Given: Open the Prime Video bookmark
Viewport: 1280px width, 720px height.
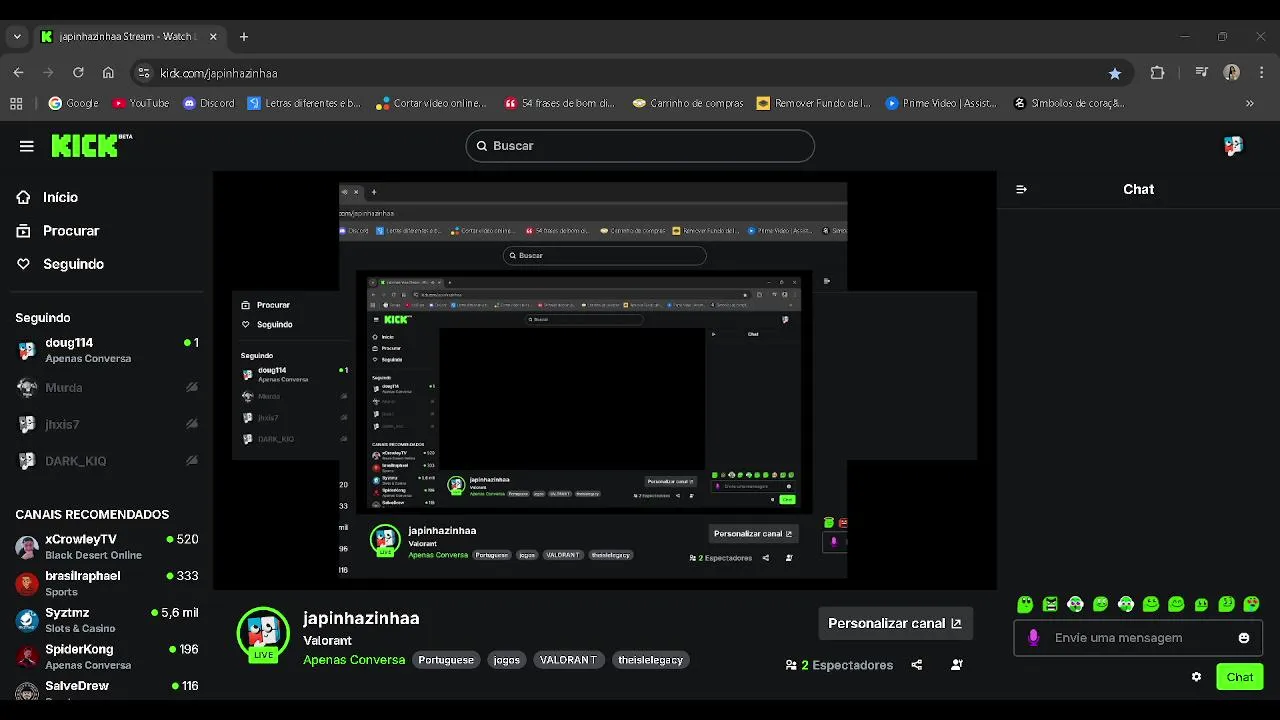Looking at the screenshot, I should [941, 103].
